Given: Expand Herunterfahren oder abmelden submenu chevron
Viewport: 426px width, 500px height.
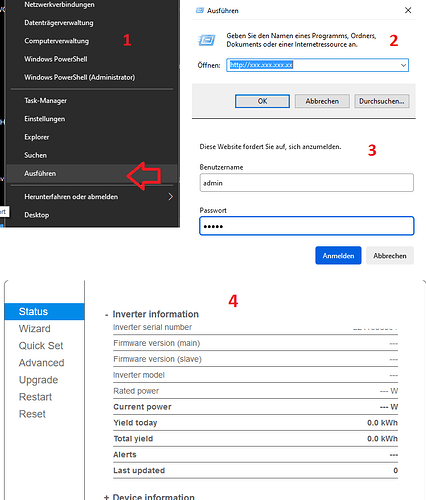Looking at the screenshot, I should (170, 197).
